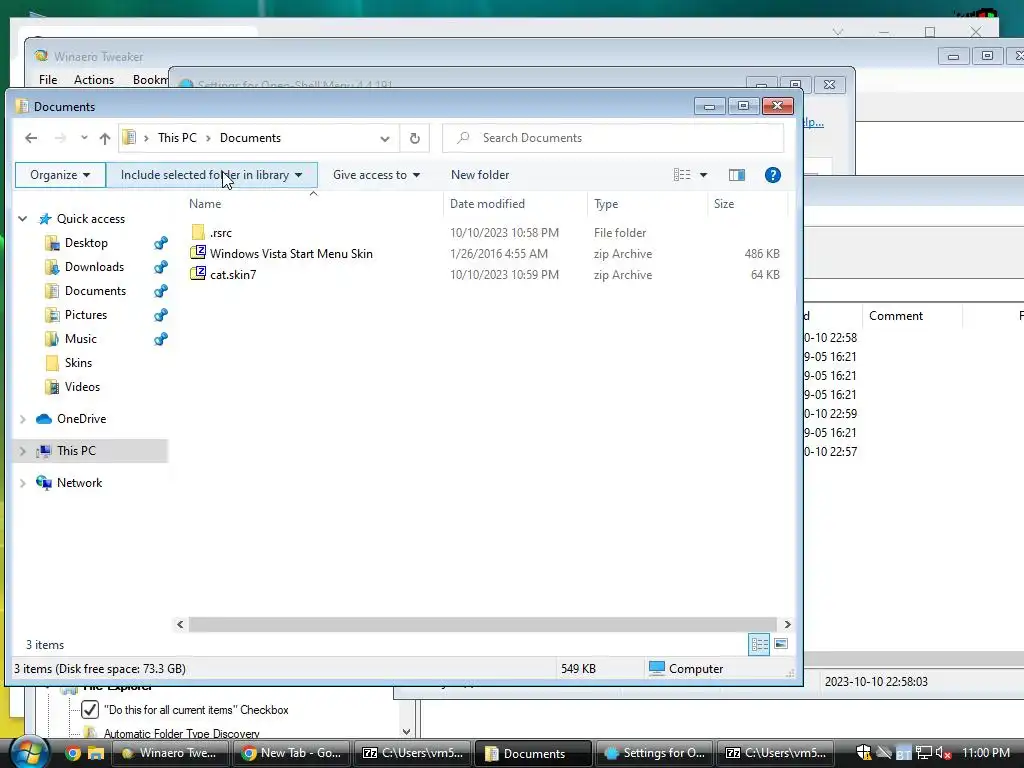Image resolution: width=1024 pixels, height=768 pixels.
Task: Switch to large icons view button
Action: pyautogui.click(x=780, y=645)
